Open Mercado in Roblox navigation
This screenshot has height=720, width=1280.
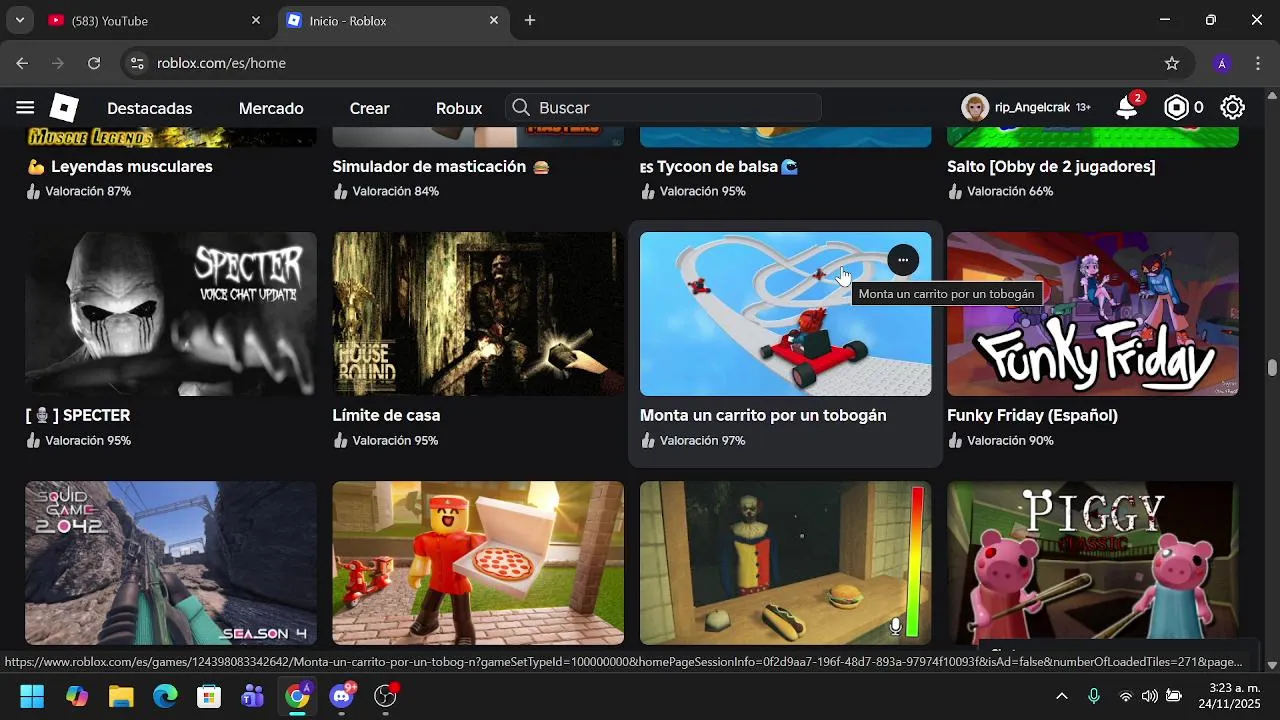click(x=271, y=108)
